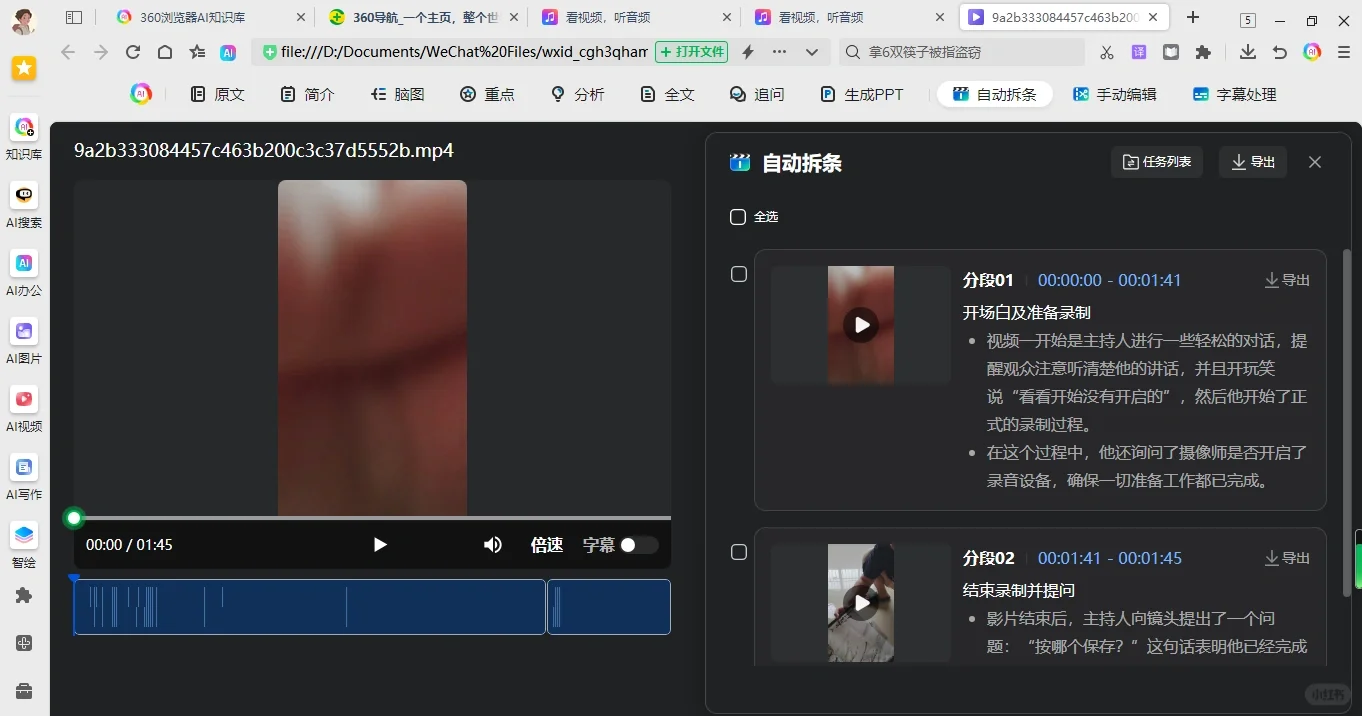Select the 手动编辑 manual edit tab
Image resolution: width=1362 pixels, height=716 pixels.
click(1114, 94)
